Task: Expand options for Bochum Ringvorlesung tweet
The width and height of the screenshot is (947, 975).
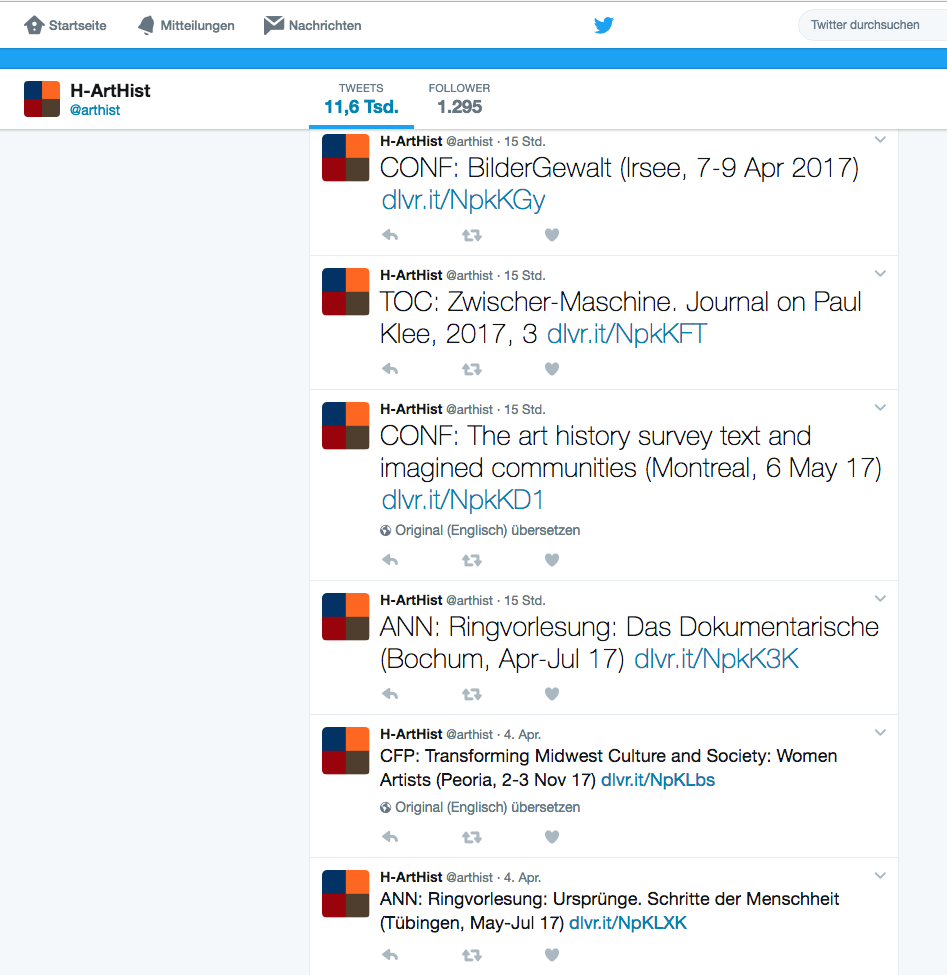Action: 880,599
